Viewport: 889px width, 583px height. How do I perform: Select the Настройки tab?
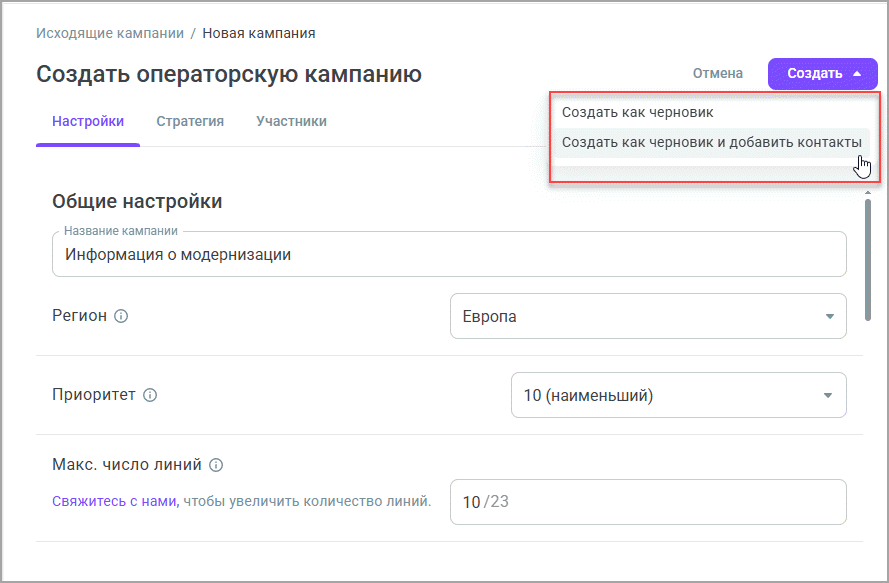[x=88, y=122]
